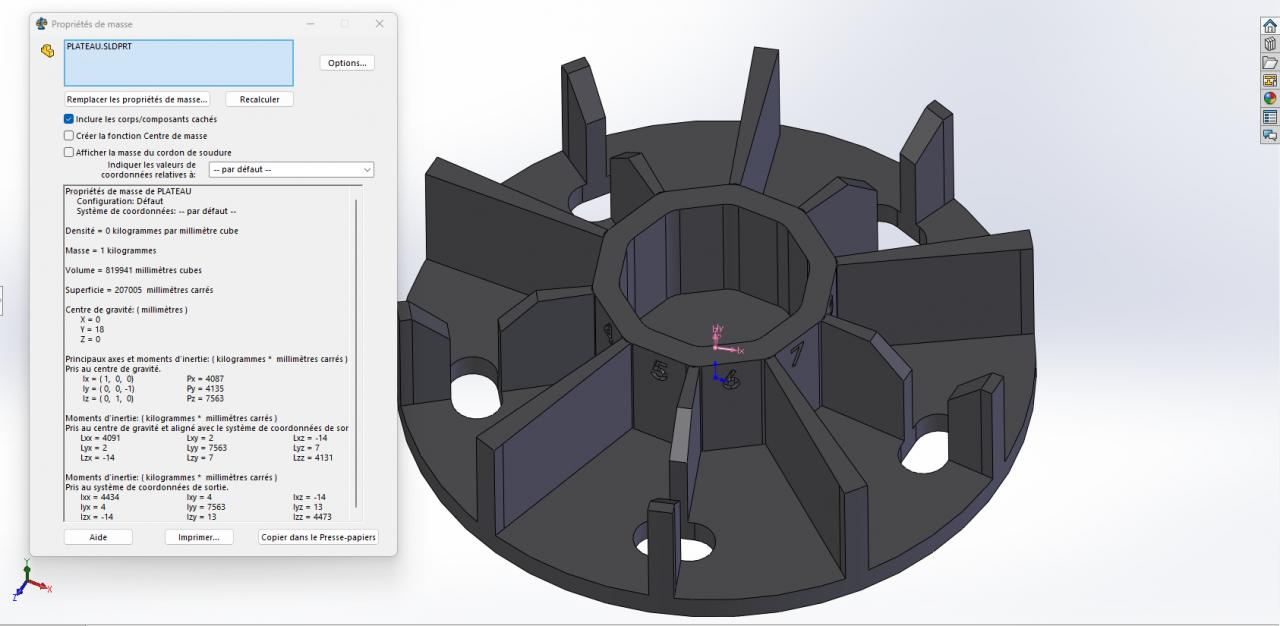This screenshot has width=1280, height=626.
Task: Click the 'Y = 18' center of gravity value
Action: (90, 329)
